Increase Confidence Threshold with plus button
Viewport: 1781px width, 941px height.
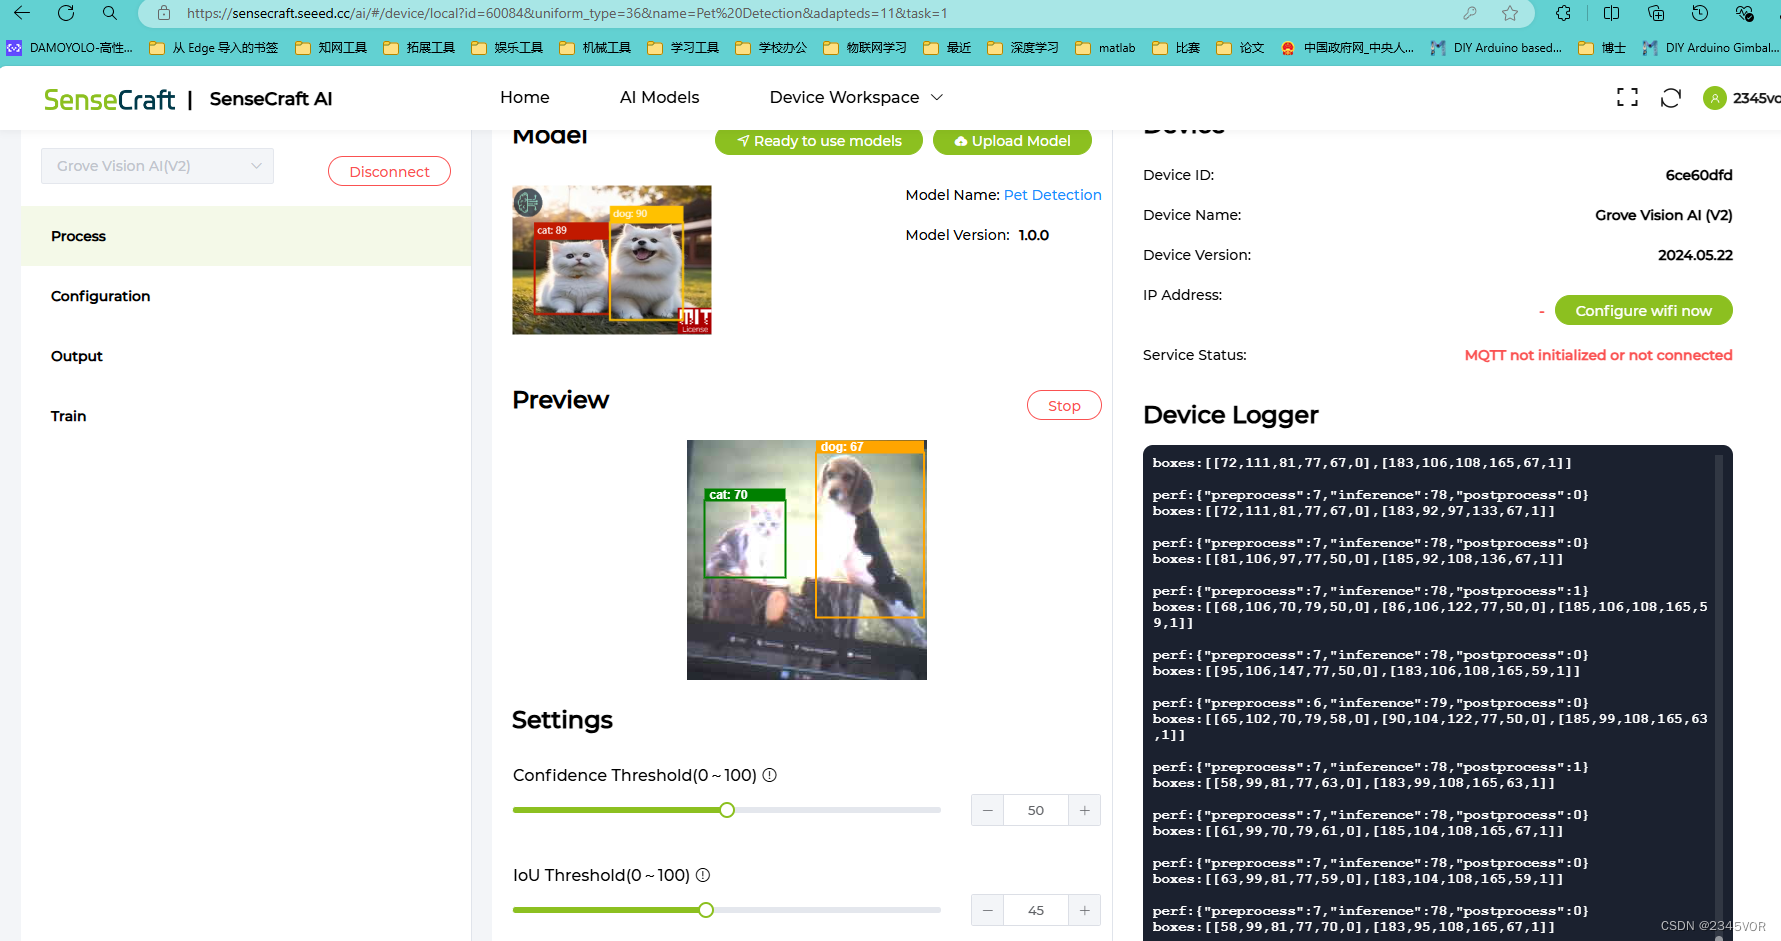point(1084,810)
